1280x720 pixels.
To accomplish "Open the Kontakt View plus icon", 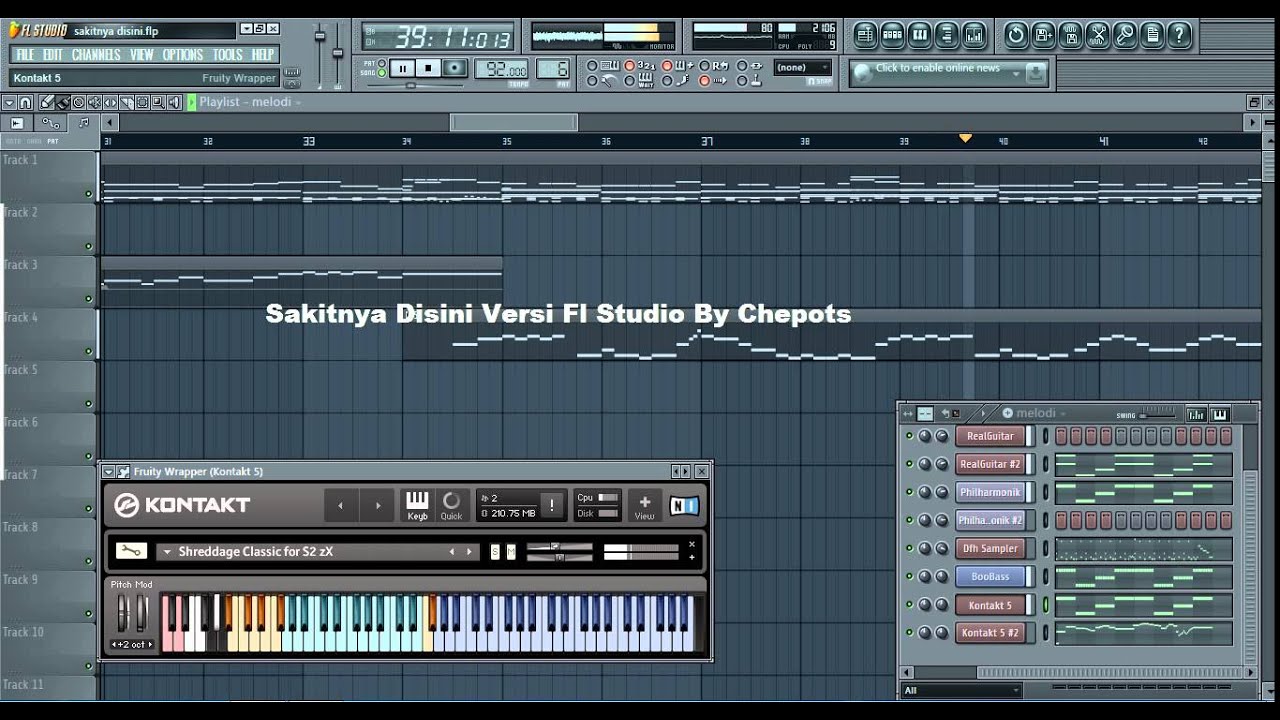I will (x=644, y=505).
